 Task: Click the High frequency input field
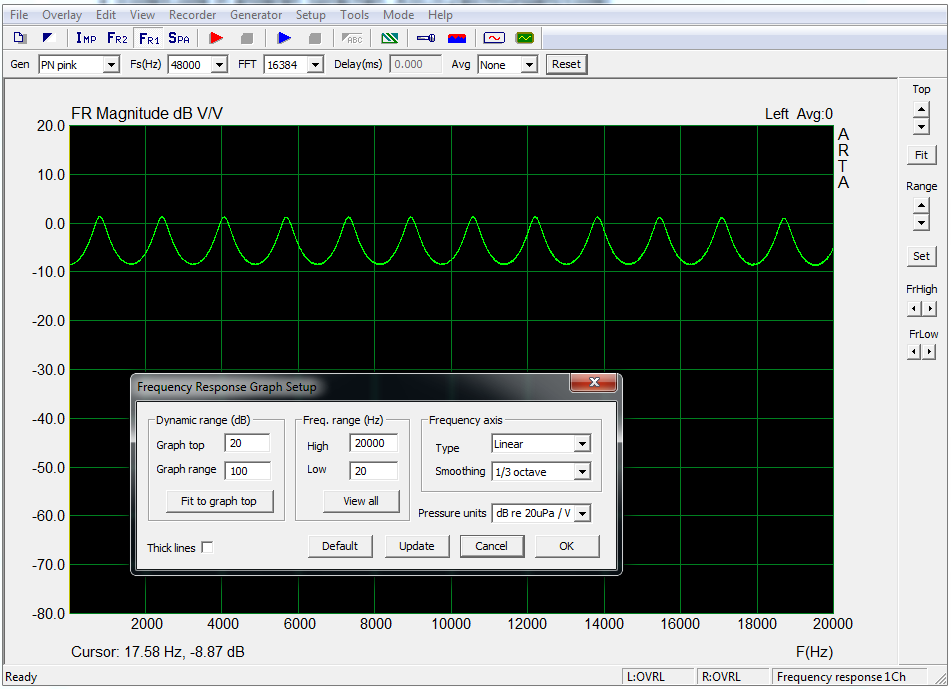[x=374, y=443]
